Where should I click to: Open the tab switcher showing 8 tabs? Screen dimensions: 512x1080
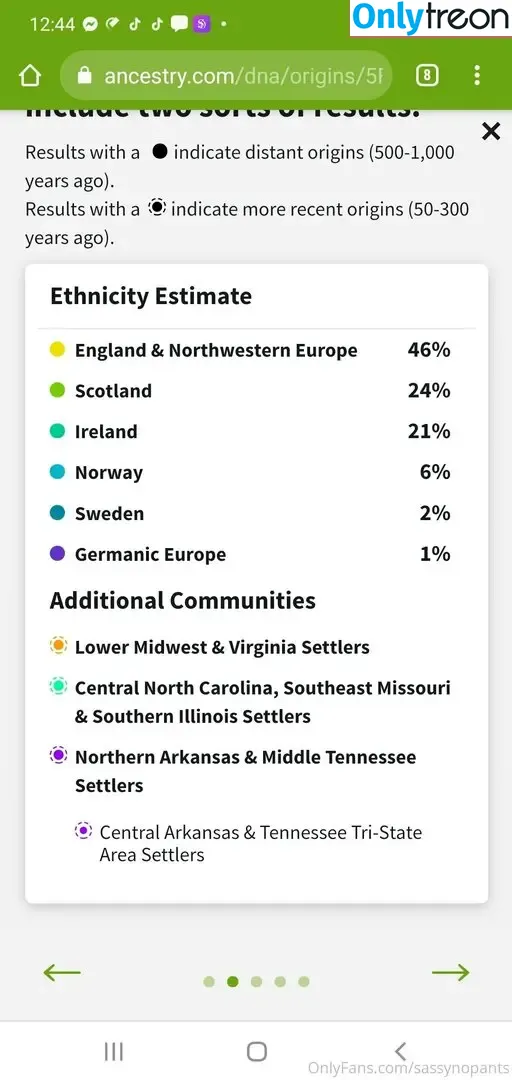coord(427,76)
